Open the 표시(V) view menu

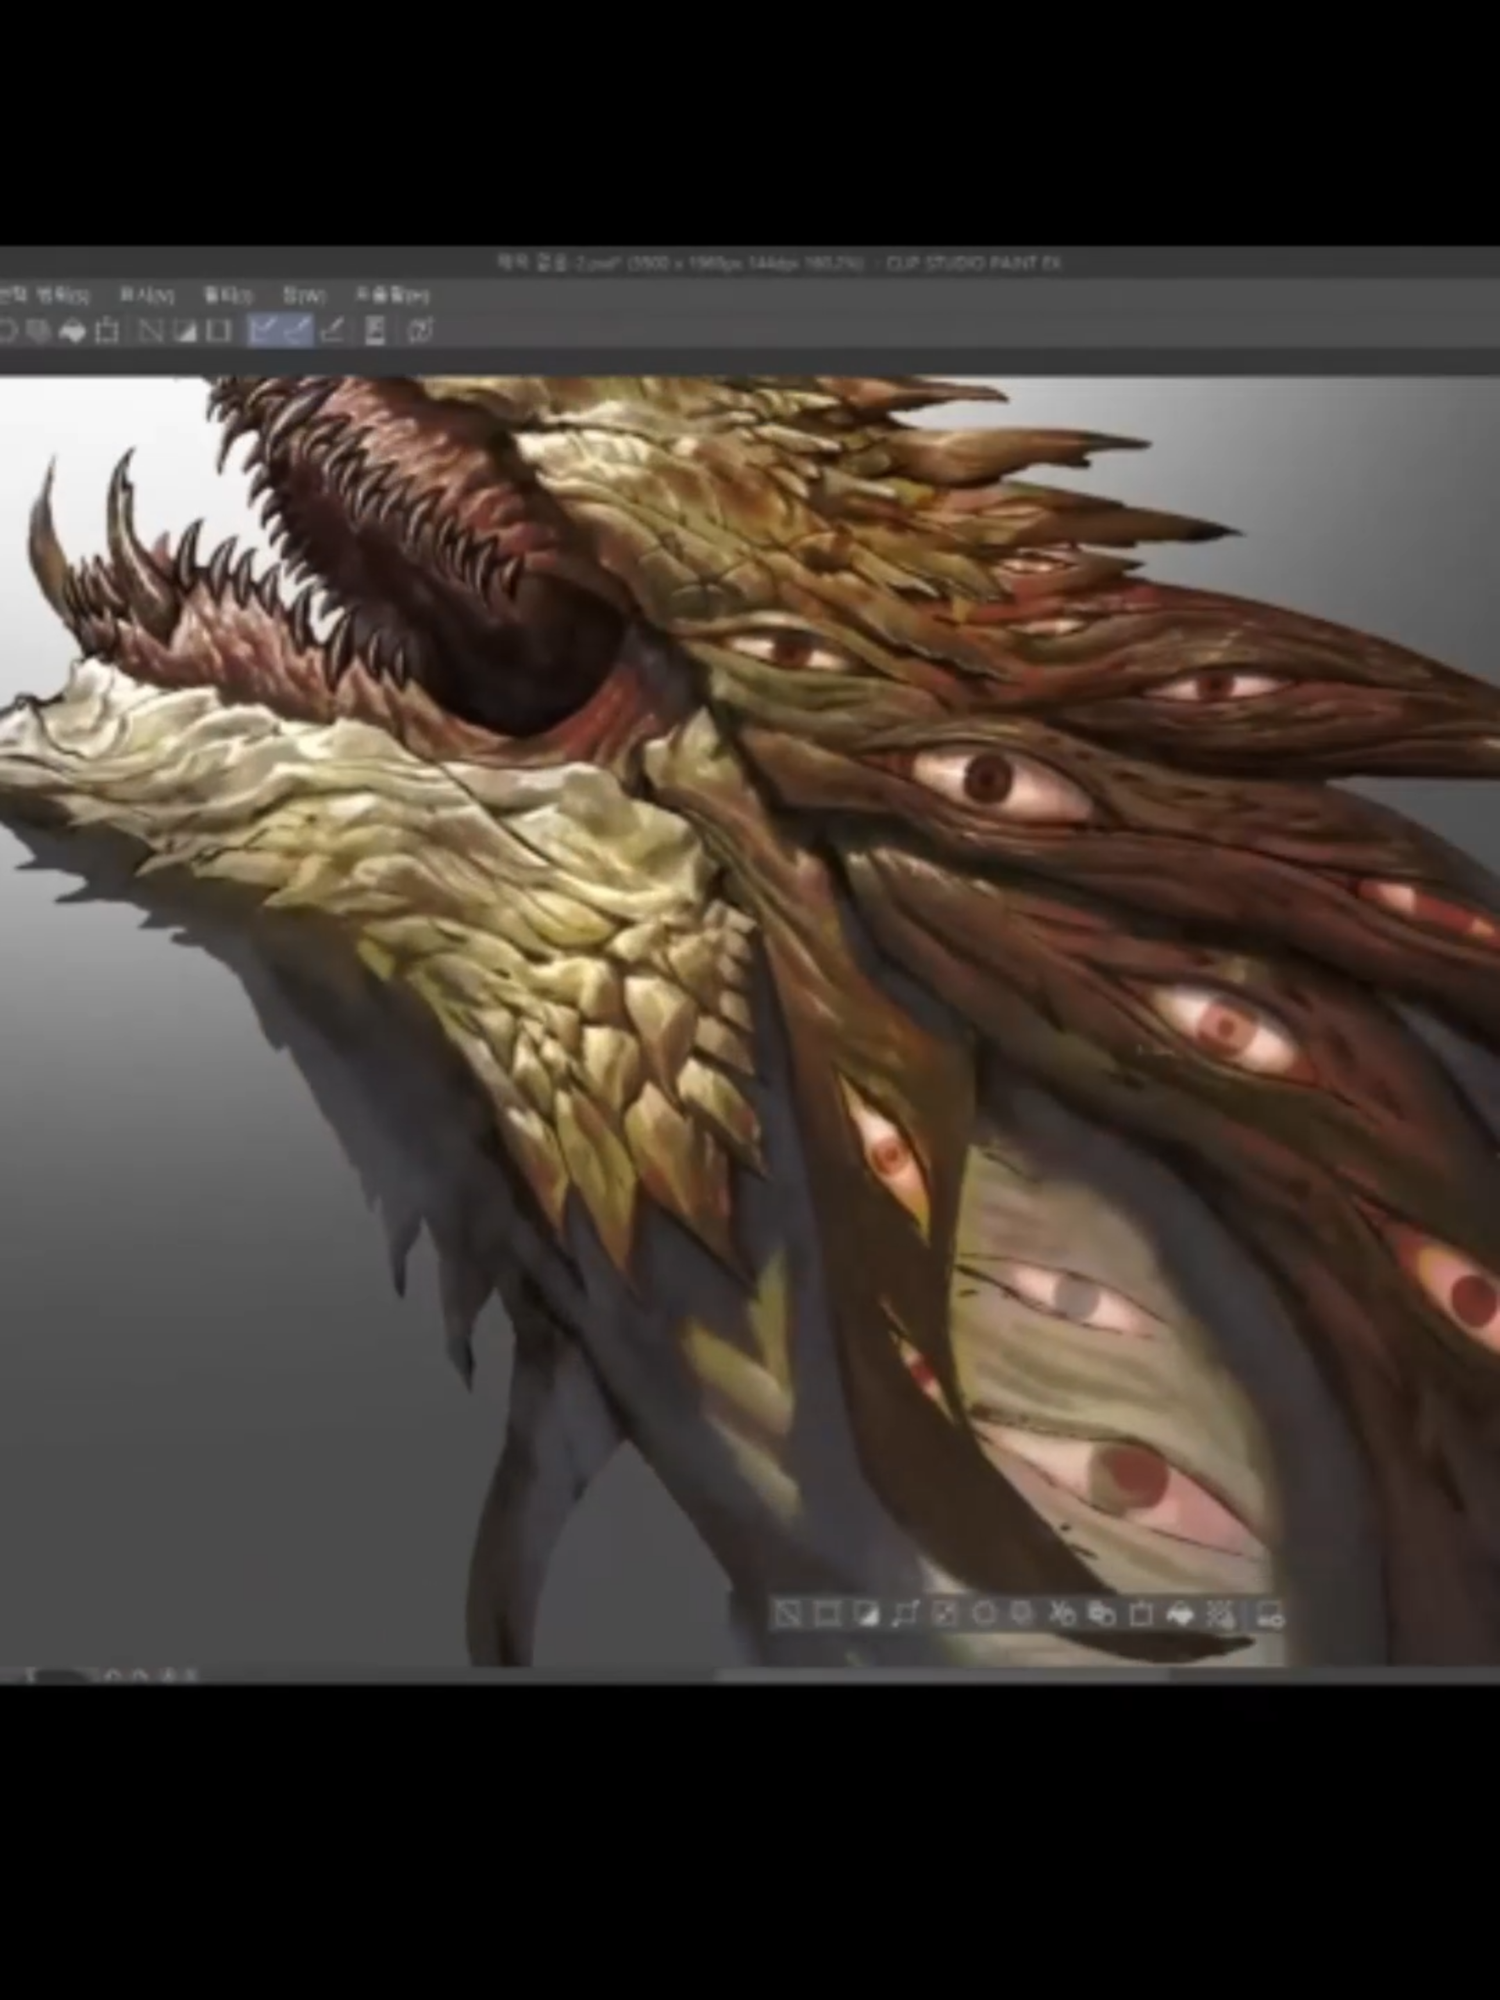point(146,296)
